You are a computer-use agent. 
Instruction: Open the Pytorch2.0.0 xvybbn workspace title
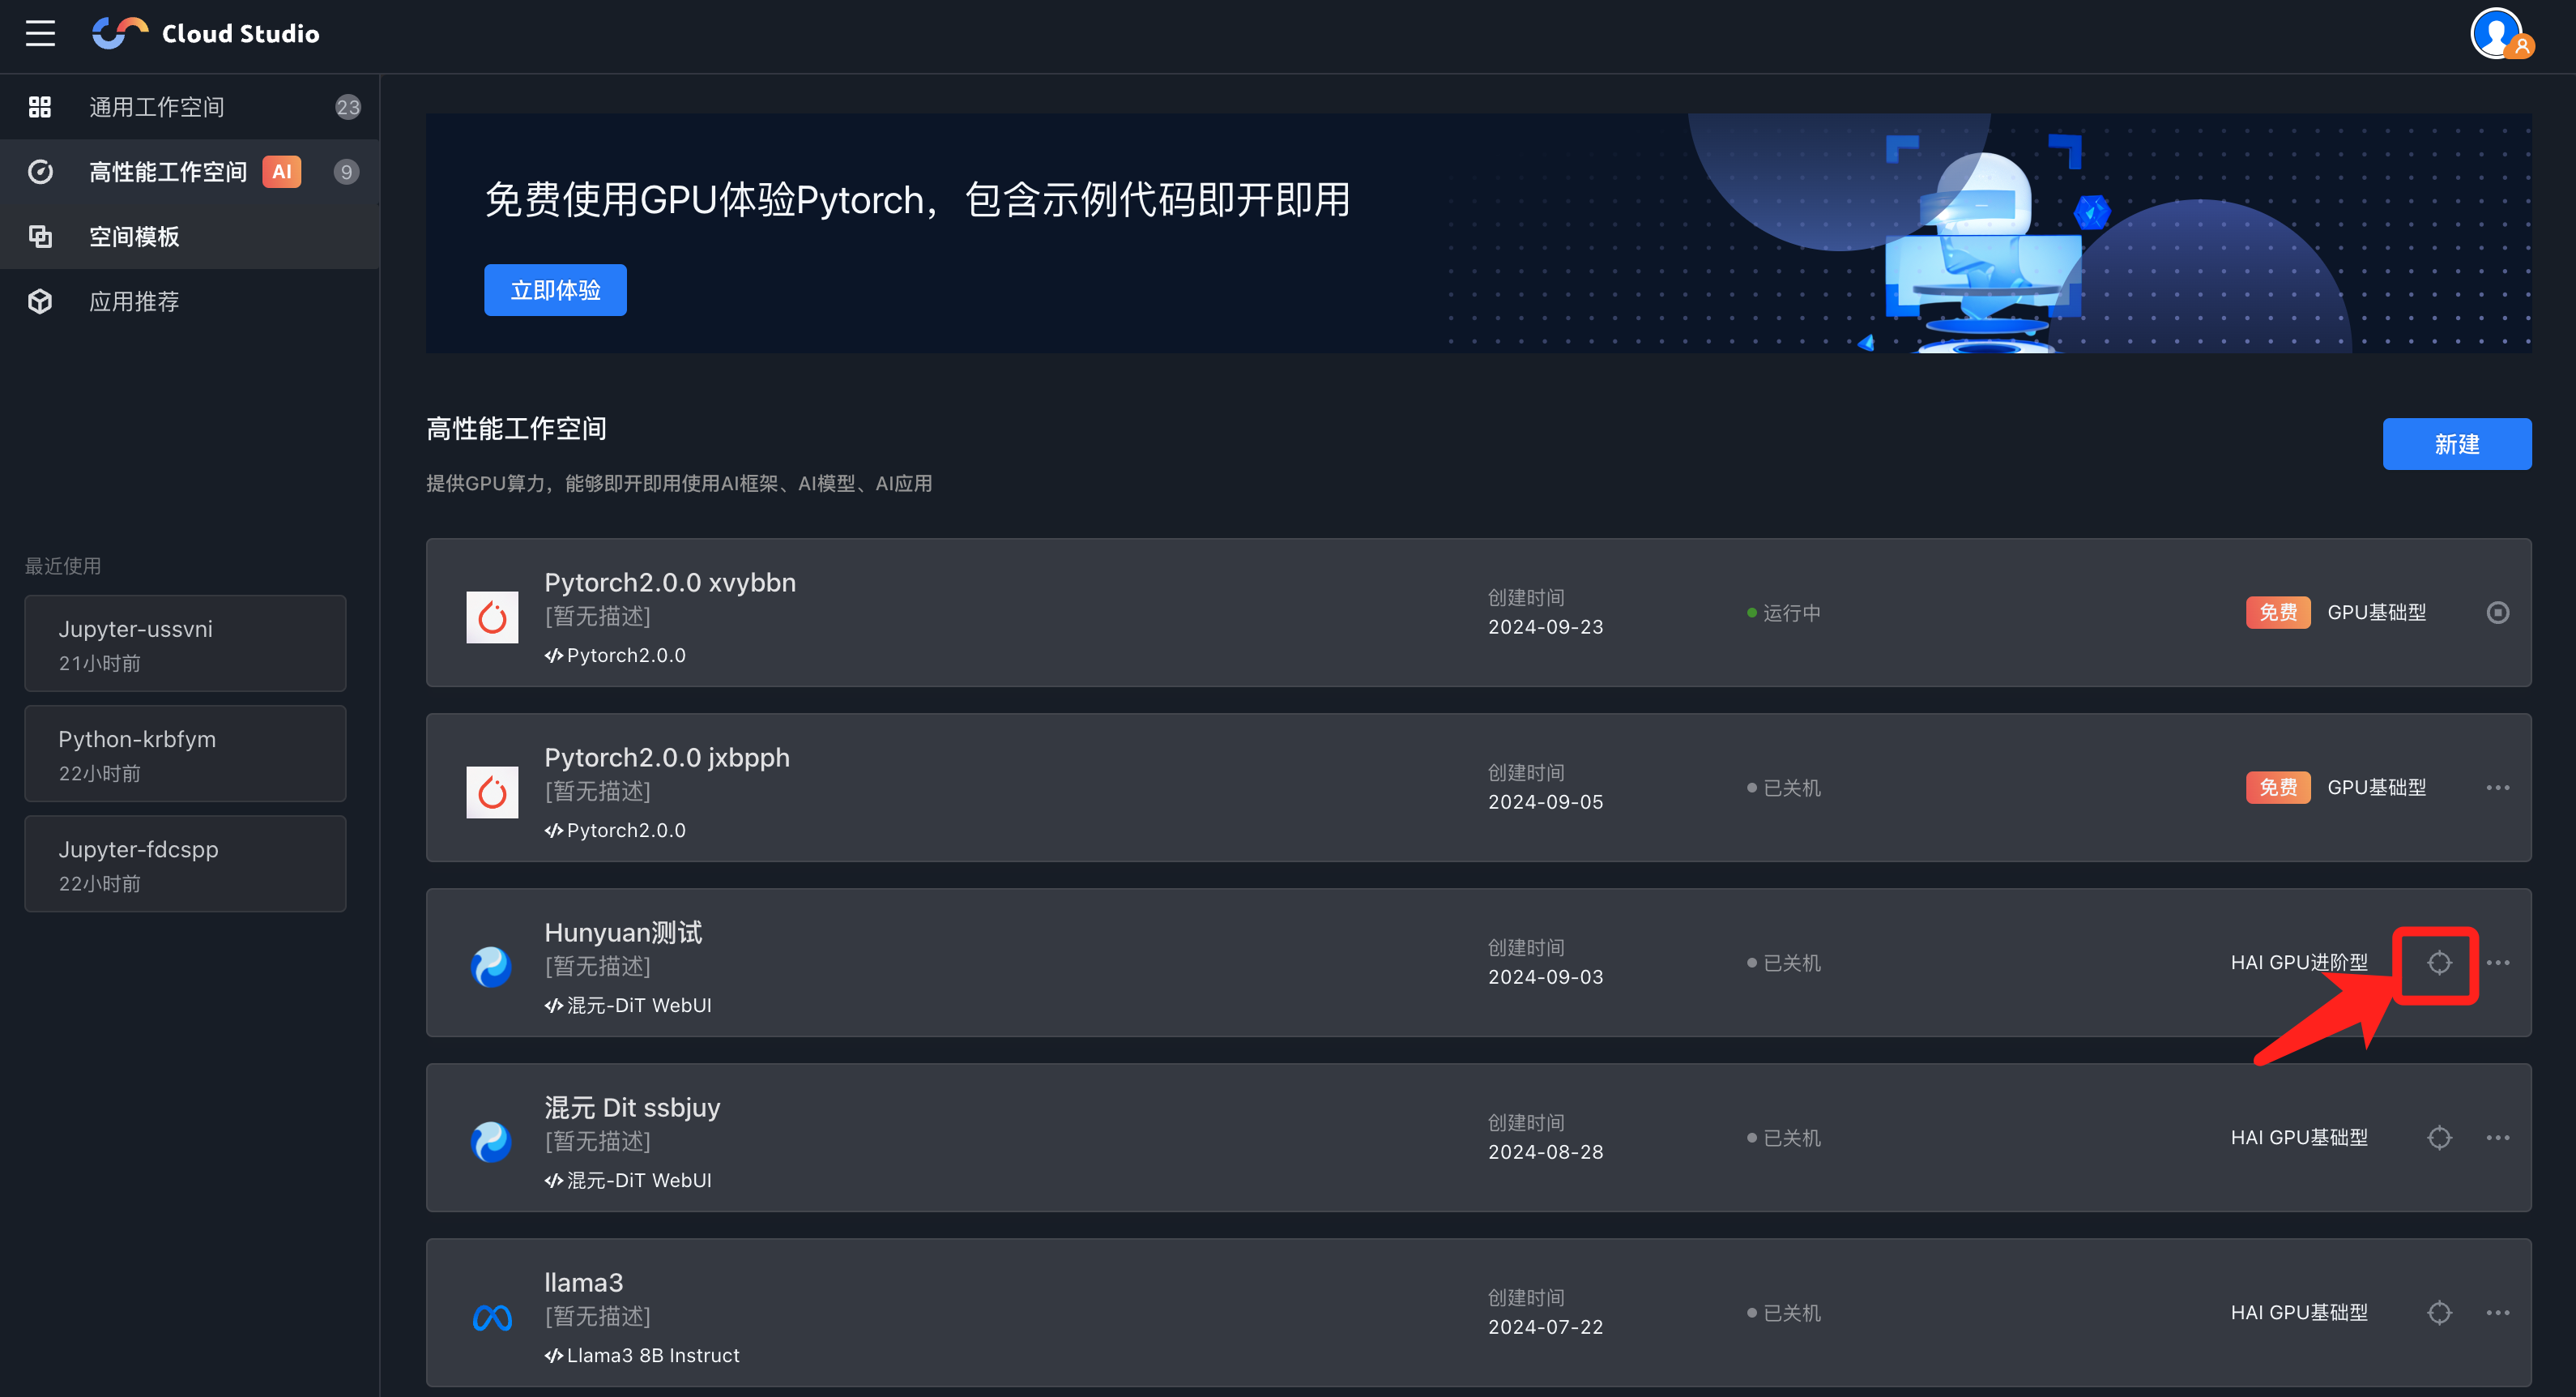[x=669, y=582]
